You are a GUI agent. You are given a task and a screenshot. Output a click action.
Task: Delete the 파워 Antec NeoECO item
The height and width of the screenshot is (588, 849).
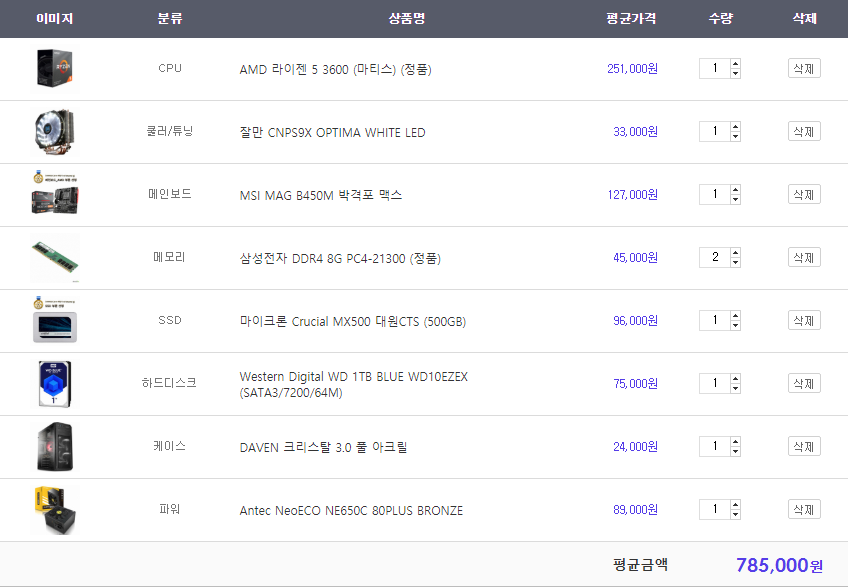point(804,509)
